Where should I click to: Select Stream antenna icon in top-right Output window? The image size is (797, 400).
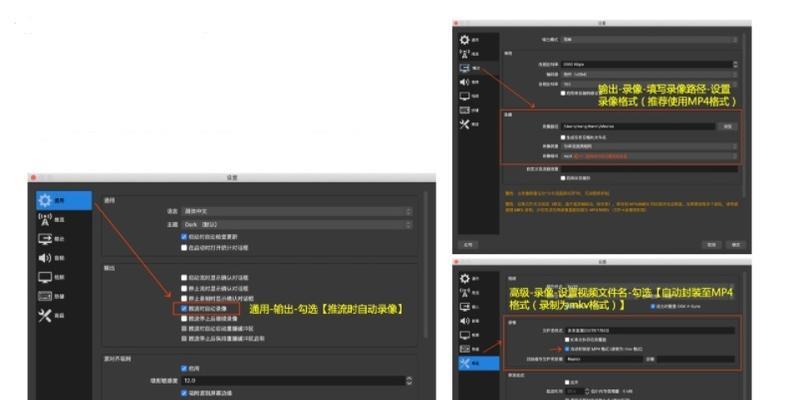(465, 54)
